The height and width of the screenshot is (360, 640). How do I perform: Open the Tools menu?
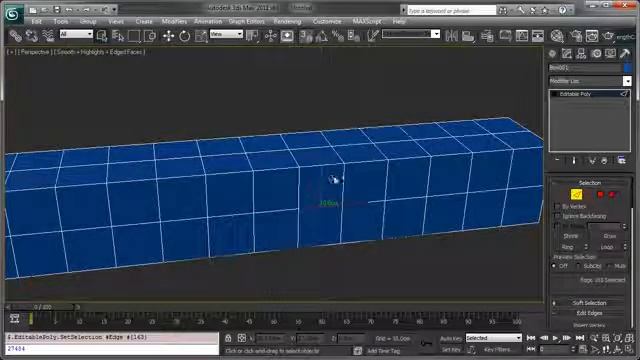click(x=60, y=21)
